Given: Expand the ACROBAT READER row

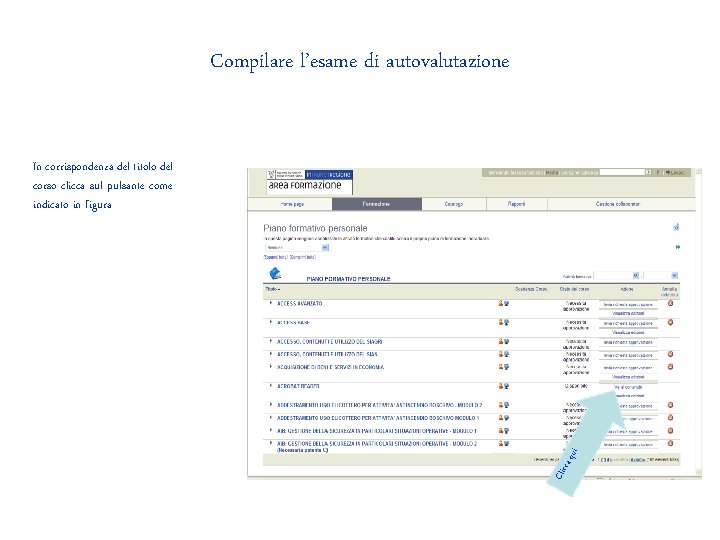Looking at the screenshot, I should 271,386.
